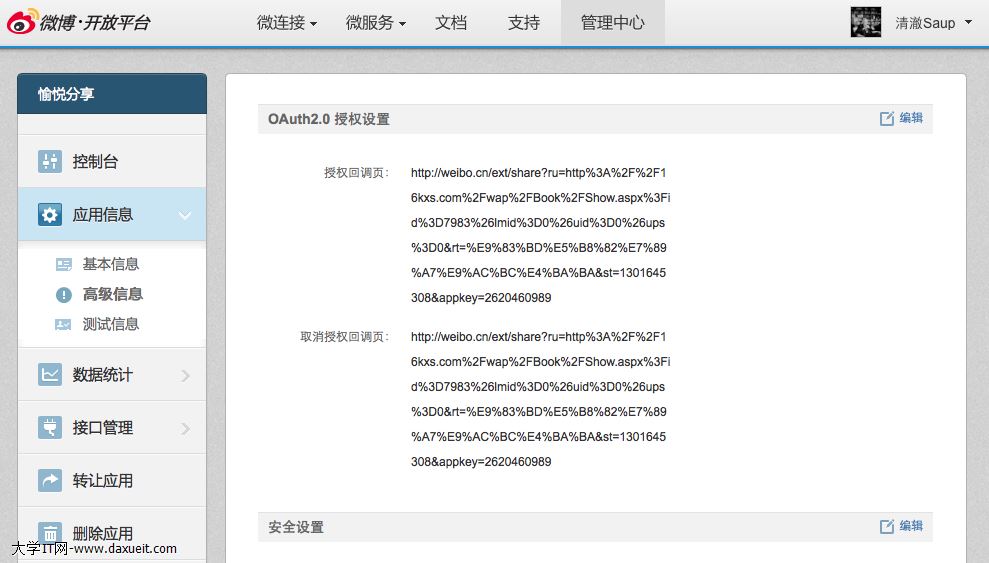Click the 数据统计 chart icon

coord(50,374)
